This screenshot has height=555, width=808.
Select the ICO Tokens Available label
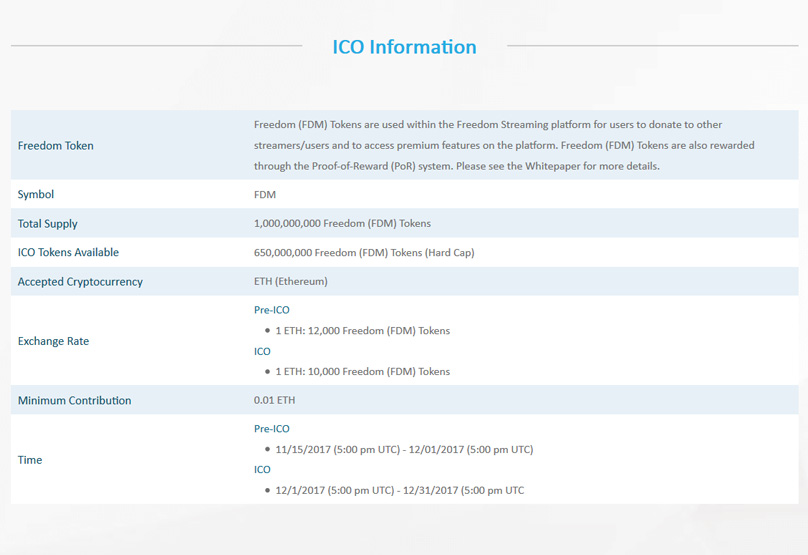click(x=68, y=253)
